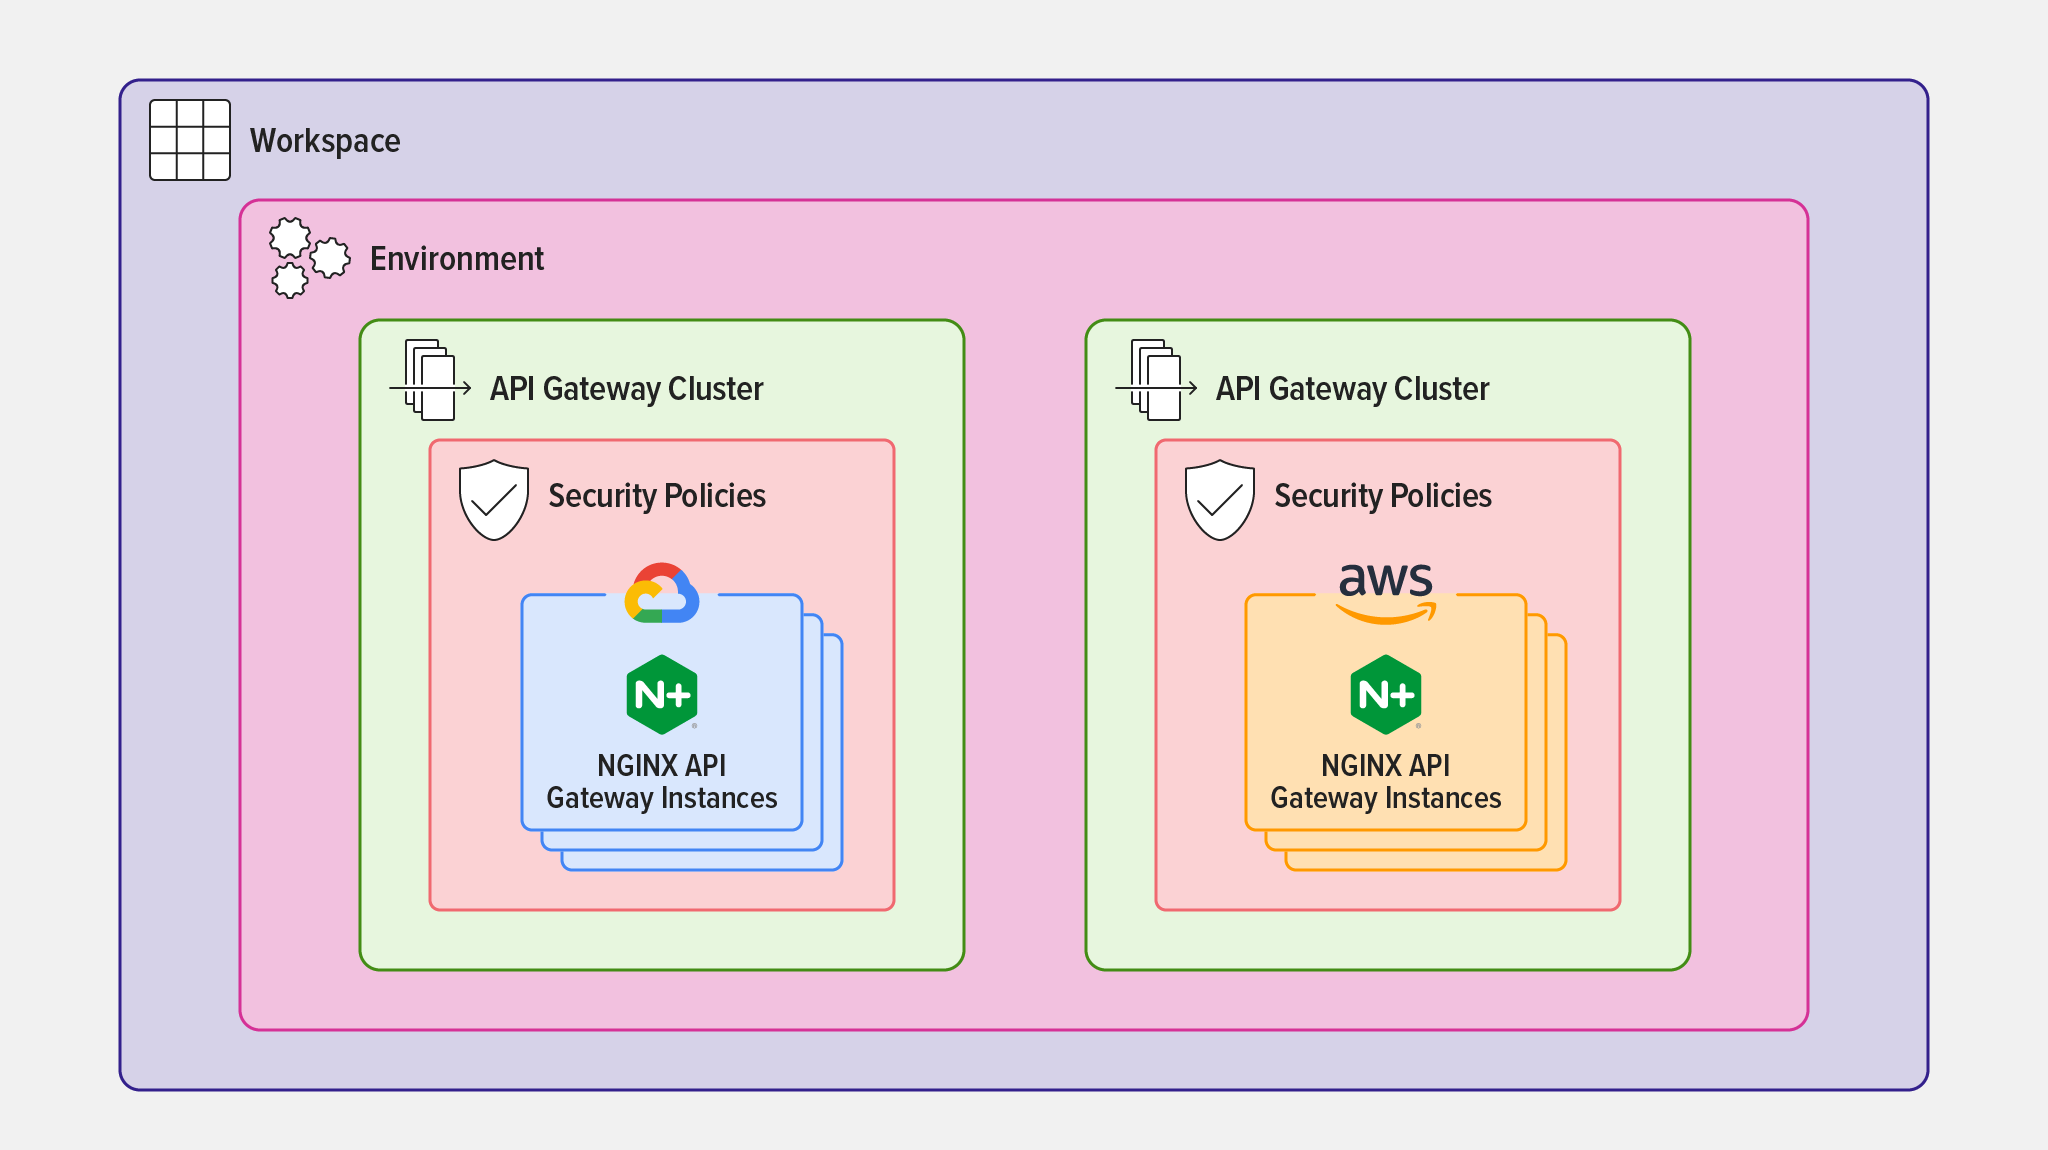
Task: Click the right API Gateway Cluster icon
Action: (x=1156, y=381)
